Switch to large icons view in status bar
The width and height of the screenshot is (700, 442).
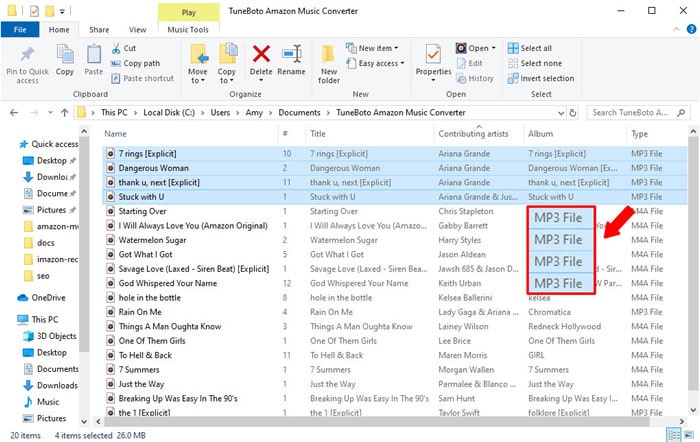[x=688, y=435]
